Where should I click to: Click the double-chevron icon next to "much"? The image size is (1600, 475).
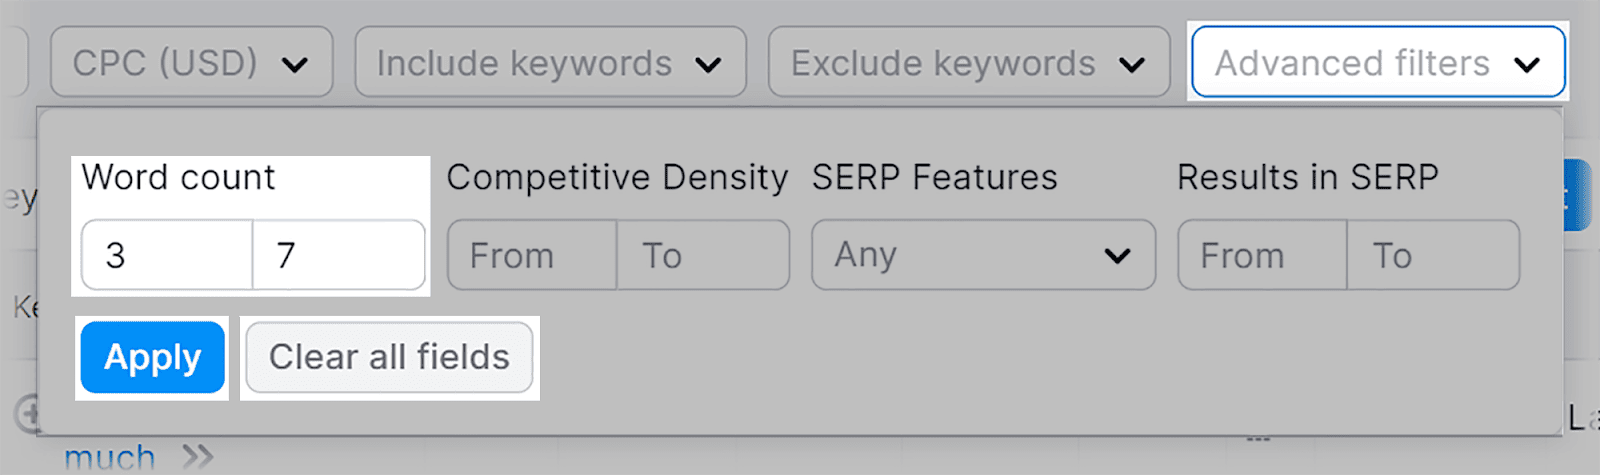(198, 458)
